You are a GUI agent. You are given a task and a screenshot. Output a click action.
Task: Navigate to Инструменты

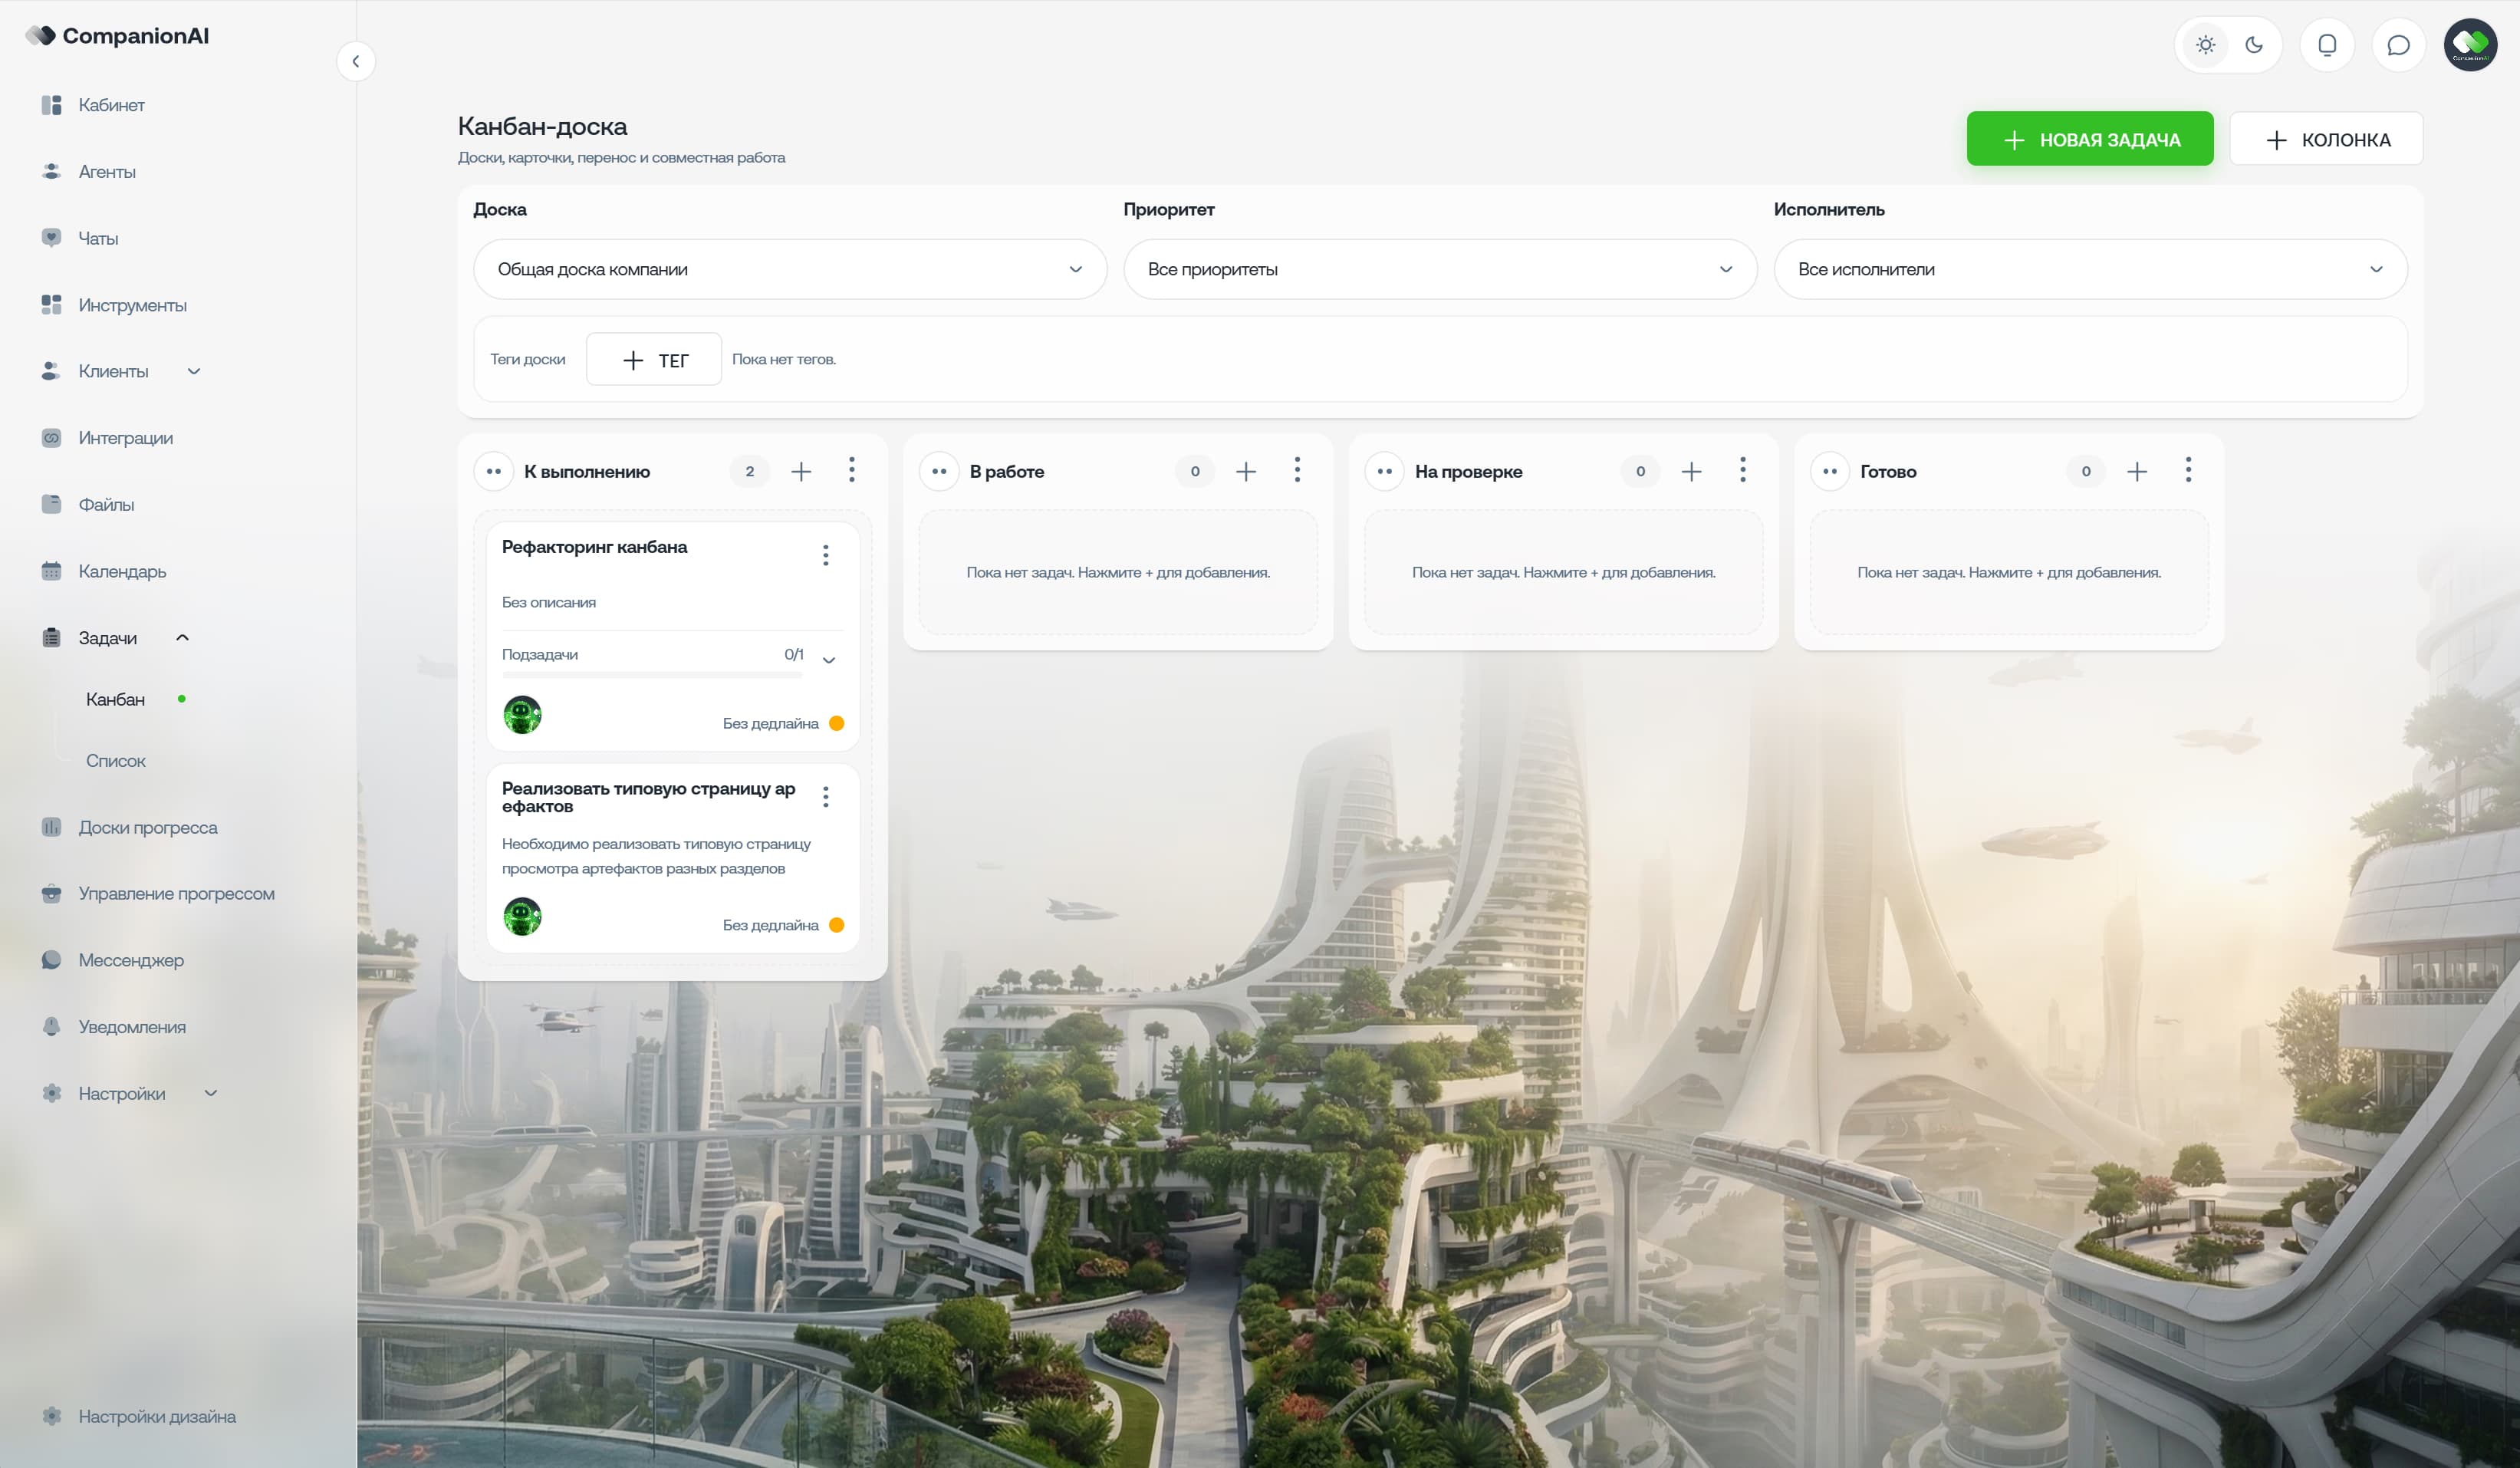point(133,305)
